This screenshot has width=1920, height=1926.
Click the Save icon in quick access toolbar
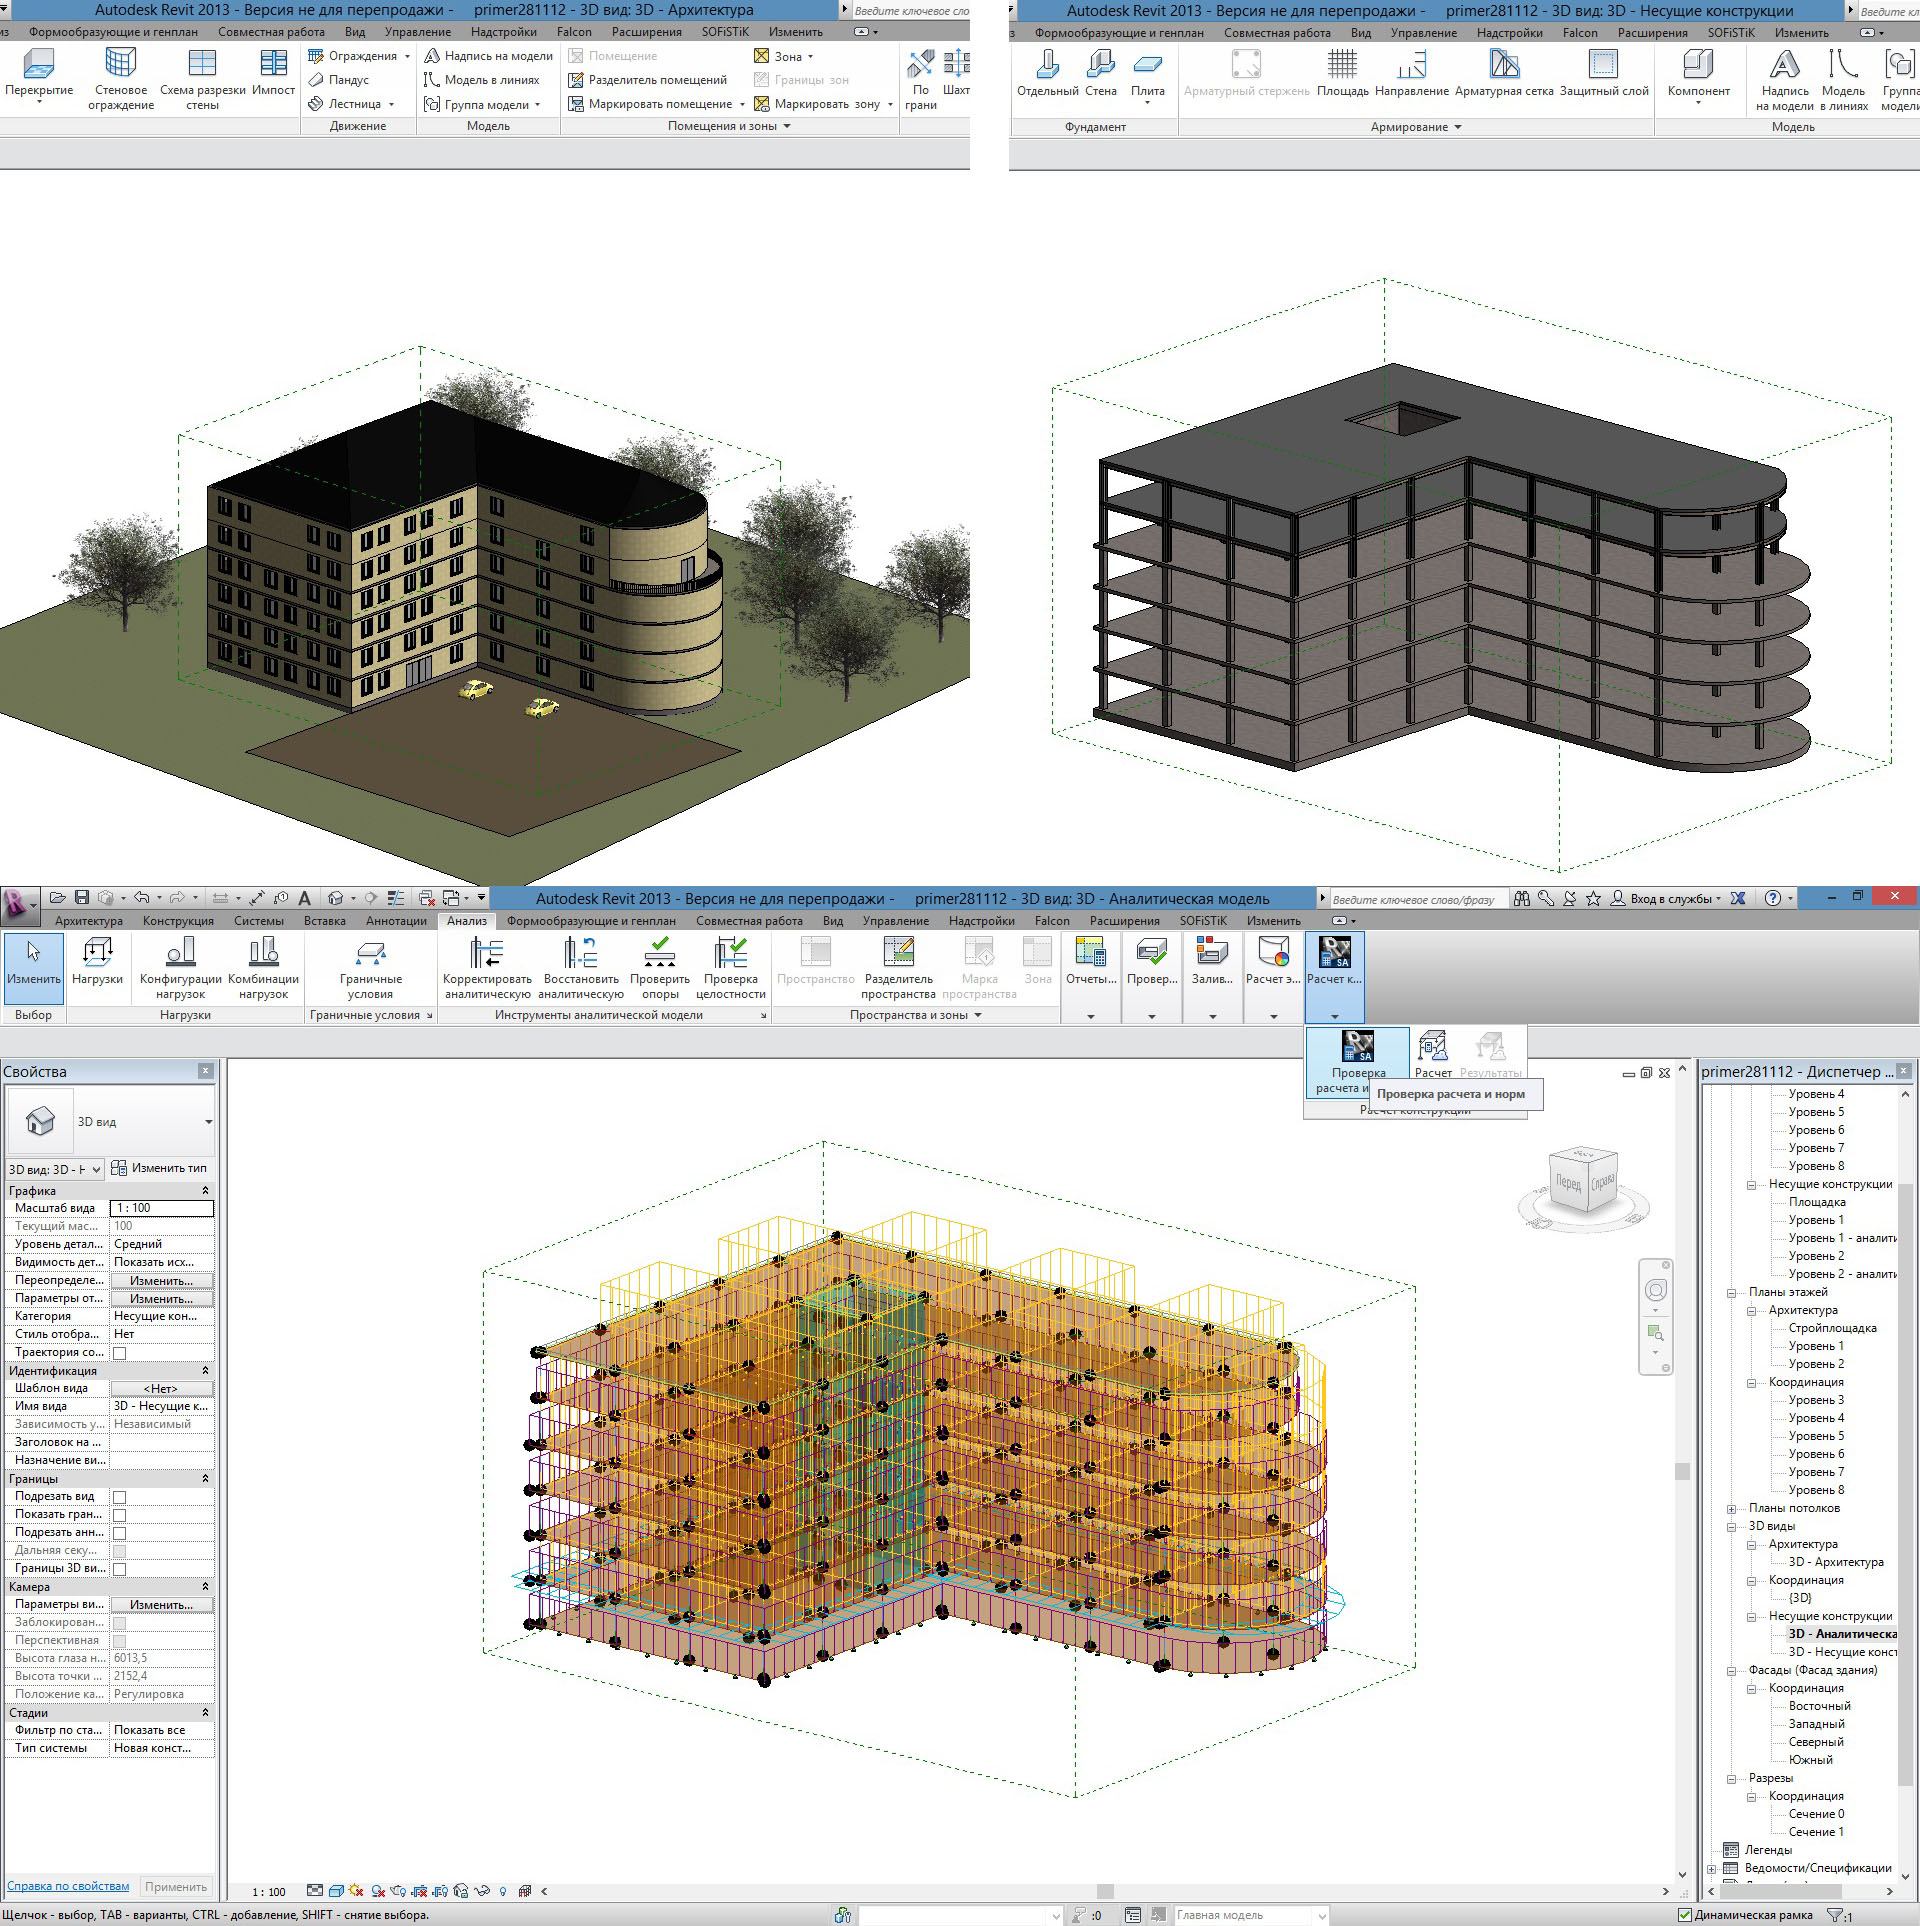coord(82,897)
